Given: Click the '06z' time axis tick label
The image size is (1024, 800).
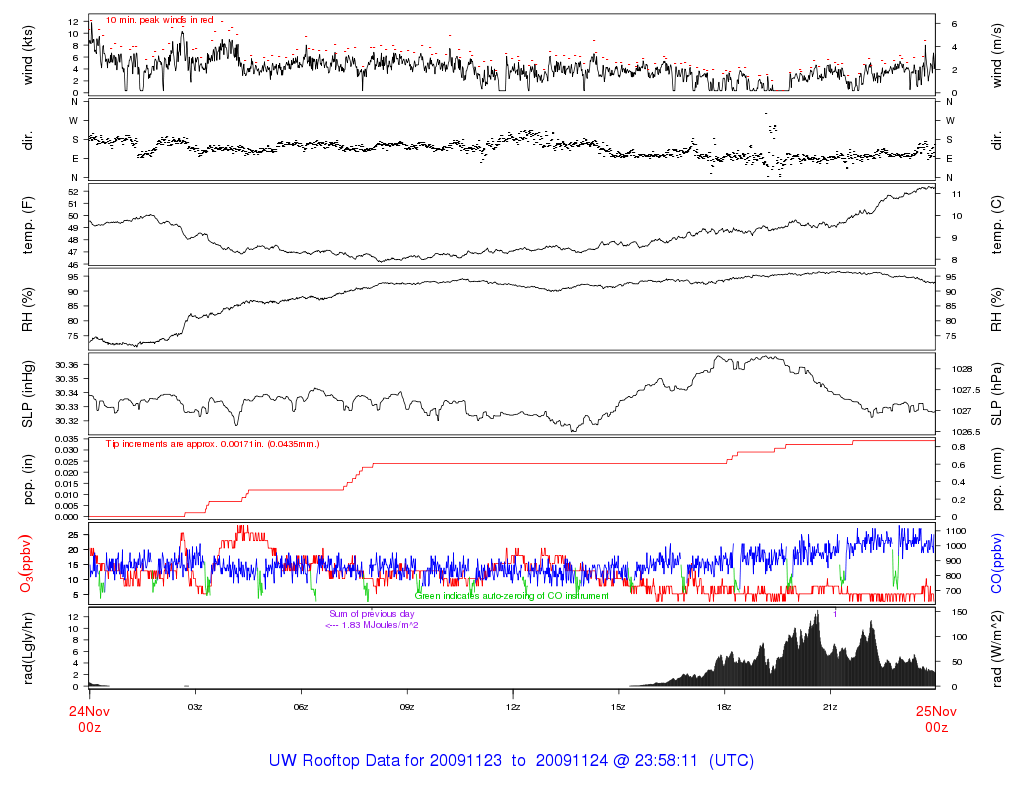Looking at the screenshot, I should coord(300,707).
